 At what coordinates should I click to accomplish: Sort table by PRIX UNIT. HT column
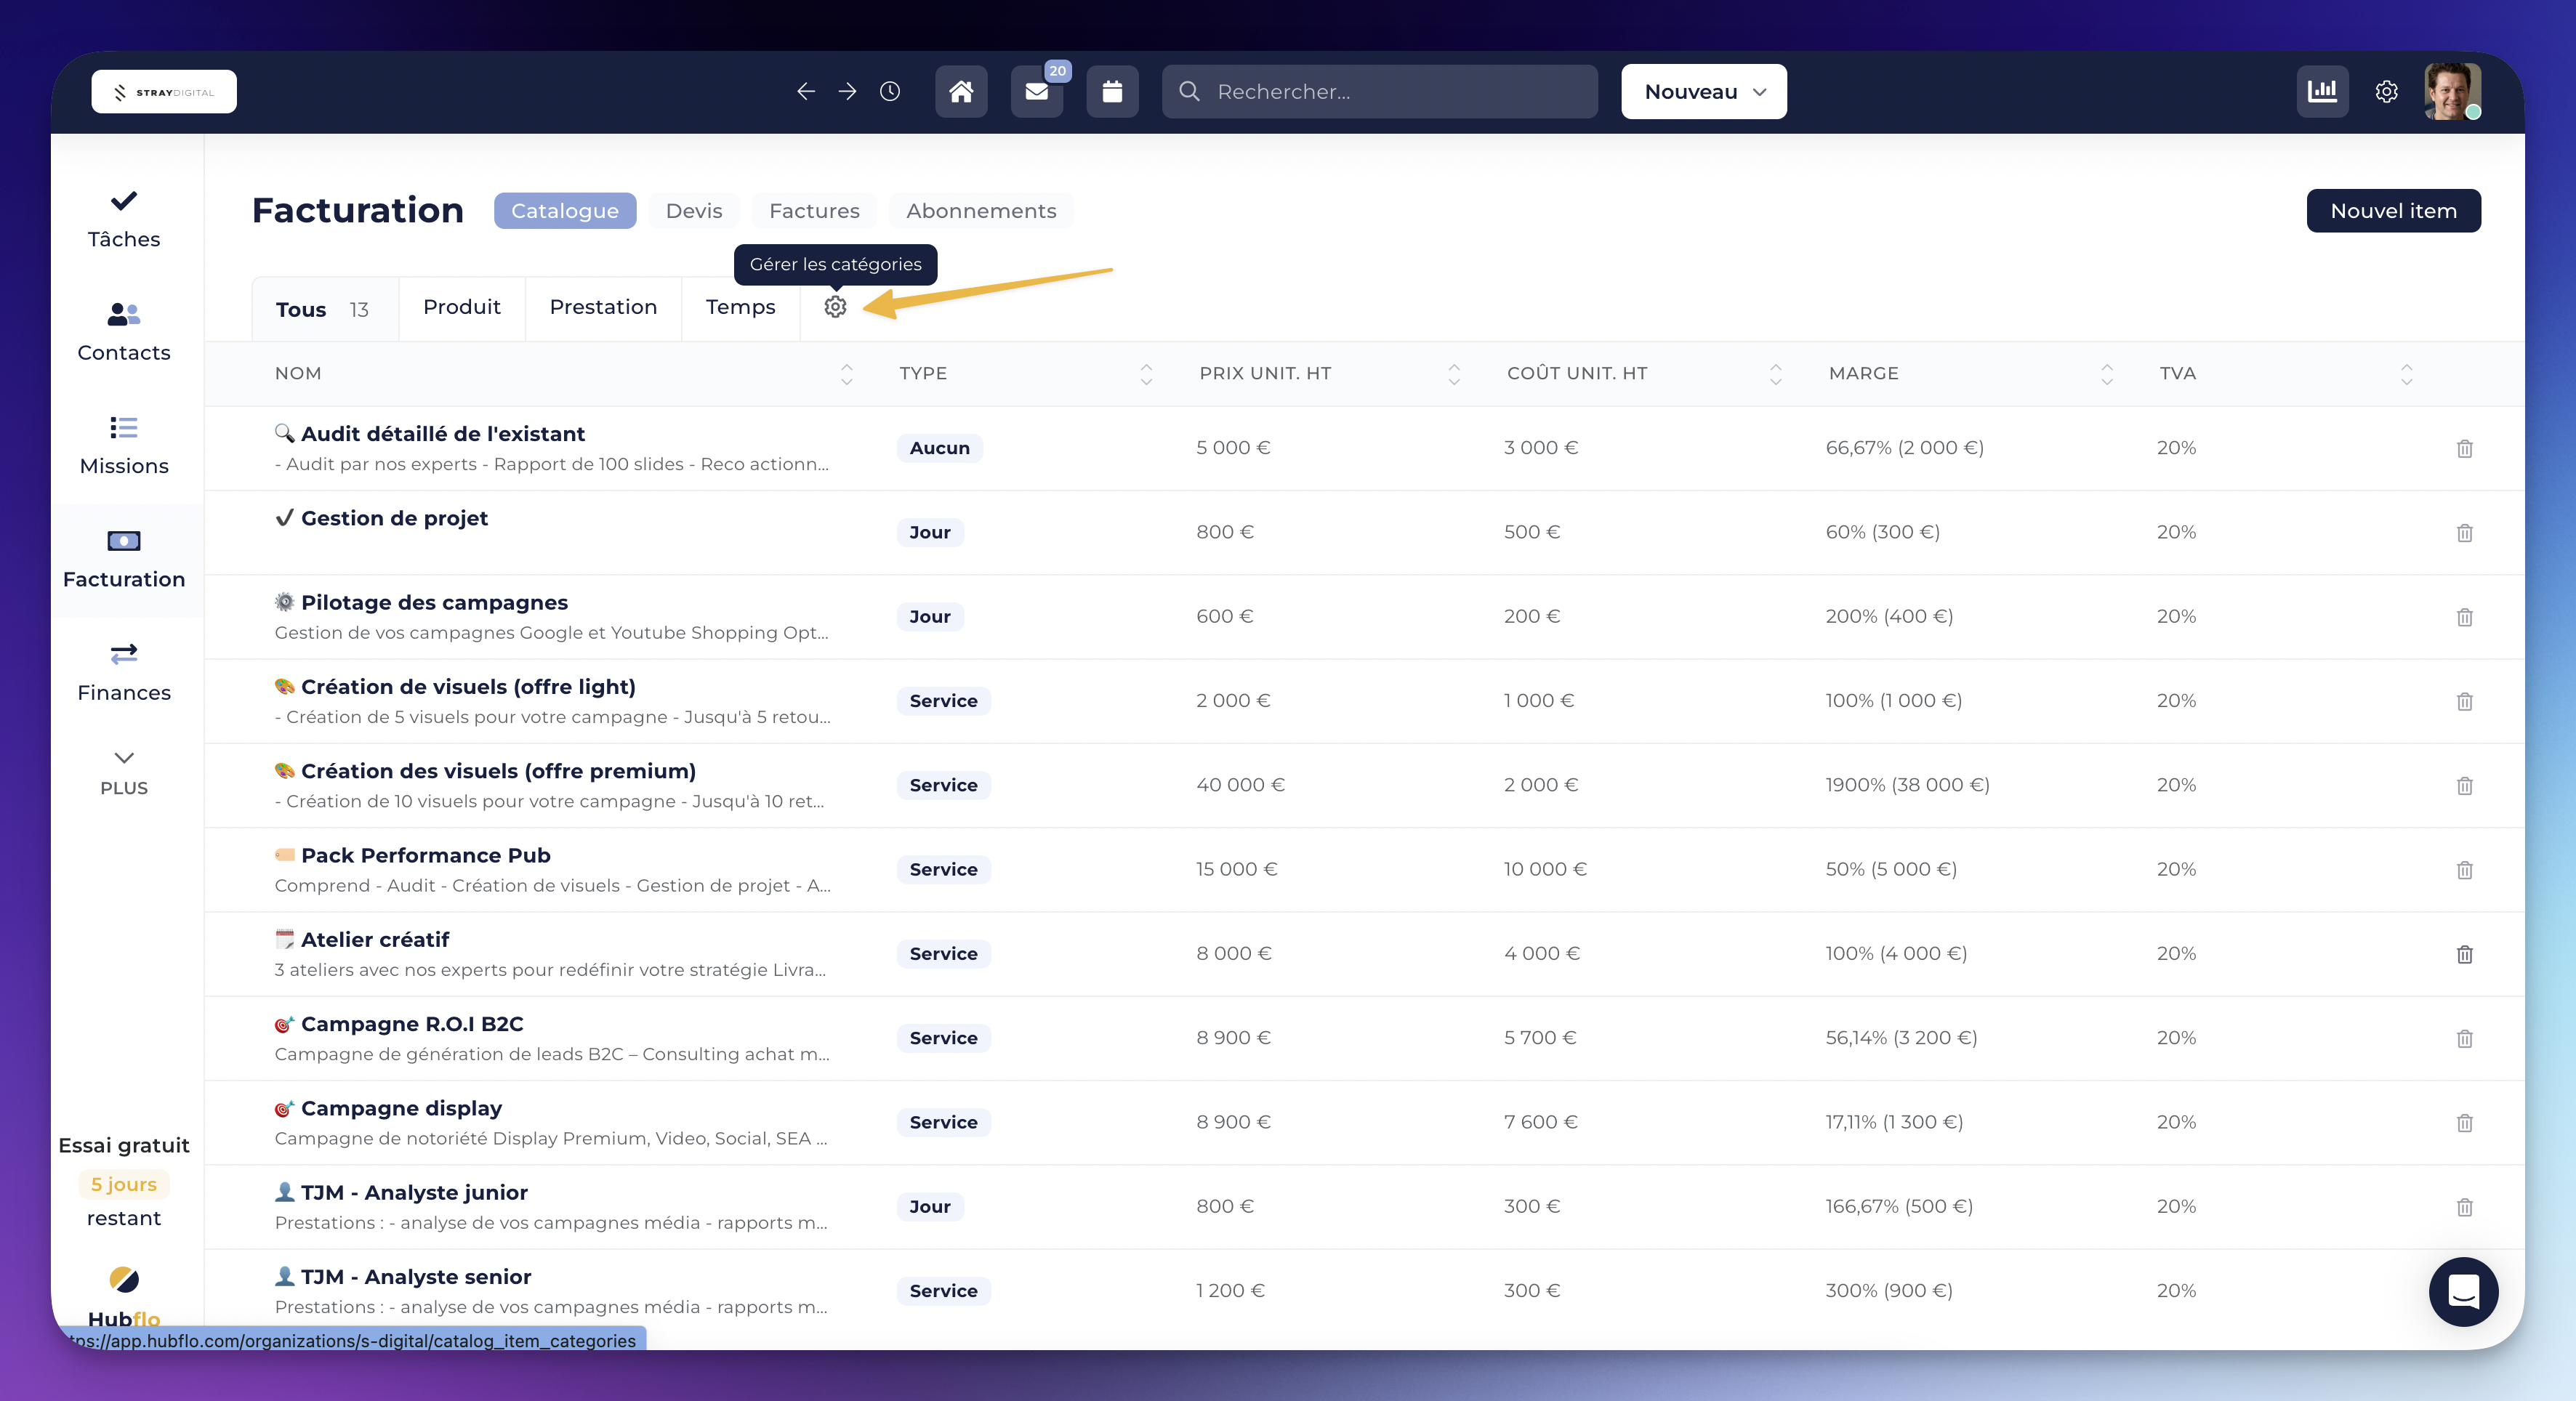click(x=1454, y=374)
